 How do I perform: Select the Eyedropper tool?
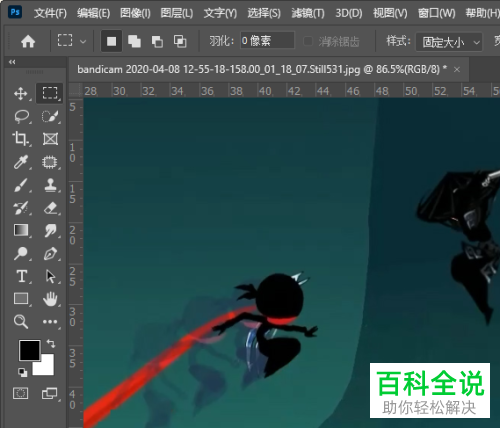[21, 162]
